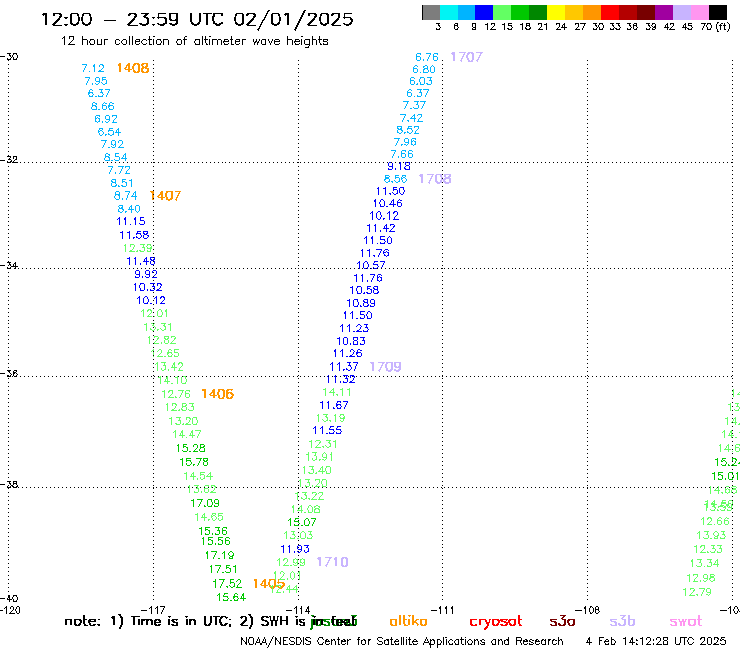Click the s3b satellite legend label
This screenshot has height=650, width=740.
tap(622, 621)
